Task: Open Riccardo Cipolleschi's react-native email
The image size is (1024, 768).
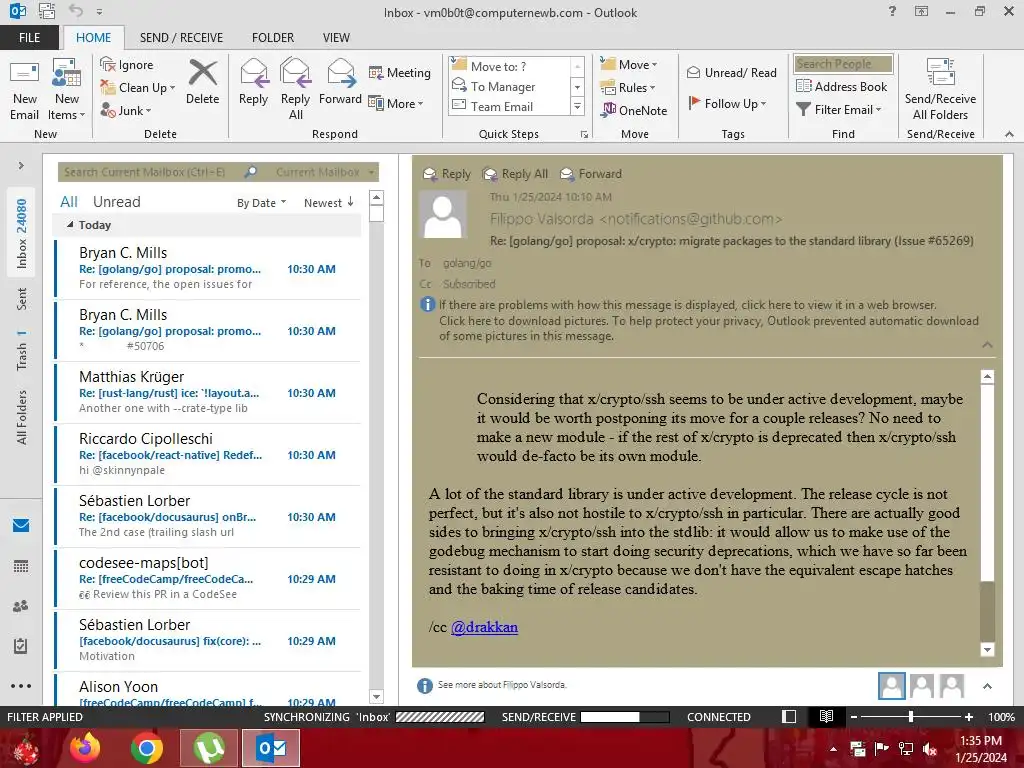Action: click(208, 455)
